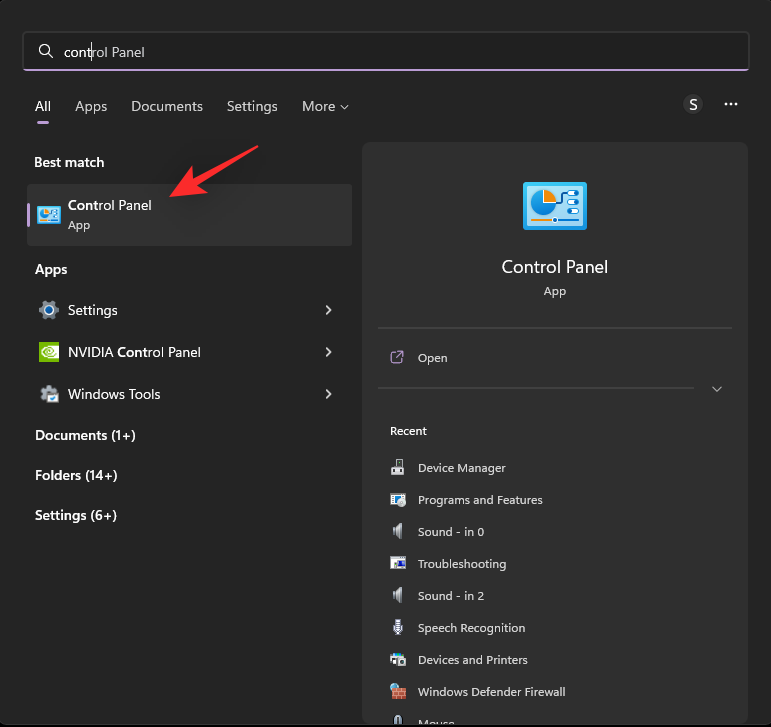Click inside the search text field
Viewport: 771px width, 727px height.
pos(400,52)
